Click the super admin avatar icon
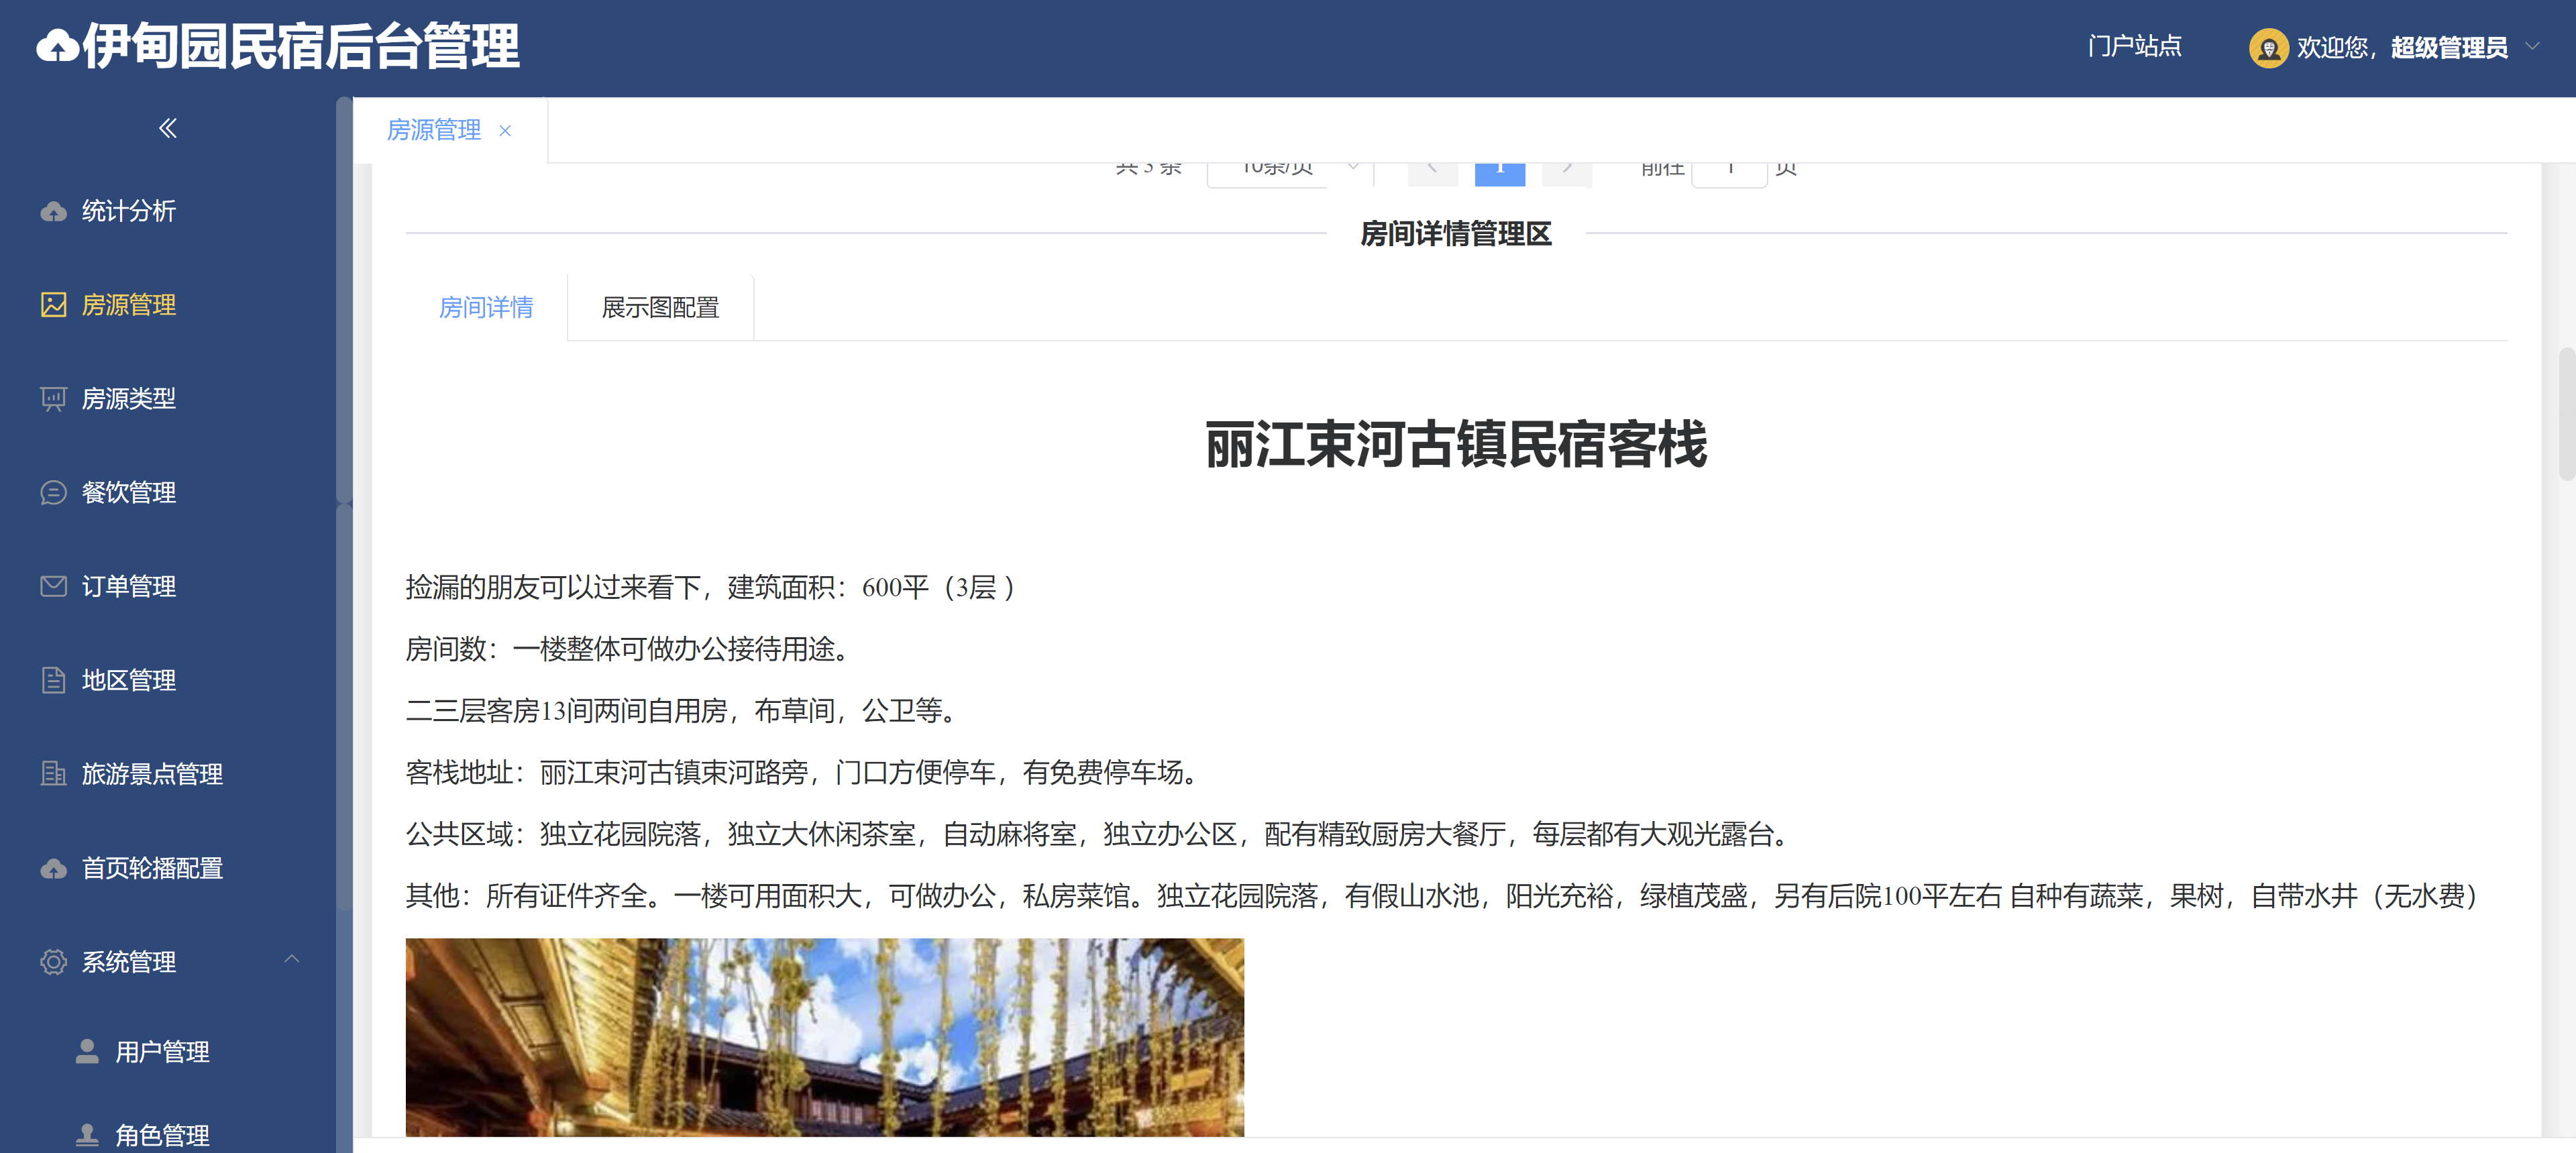Viewport: 2576px width, 1153px height. coord(2268,47)
